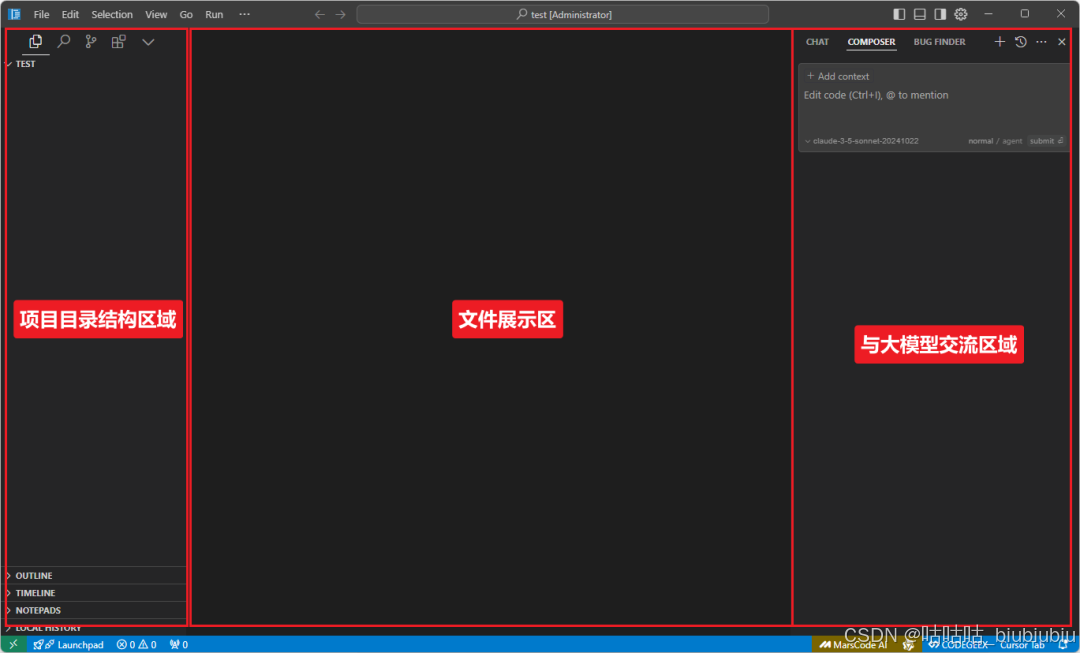Expand the NOTEPADS section

96,610
